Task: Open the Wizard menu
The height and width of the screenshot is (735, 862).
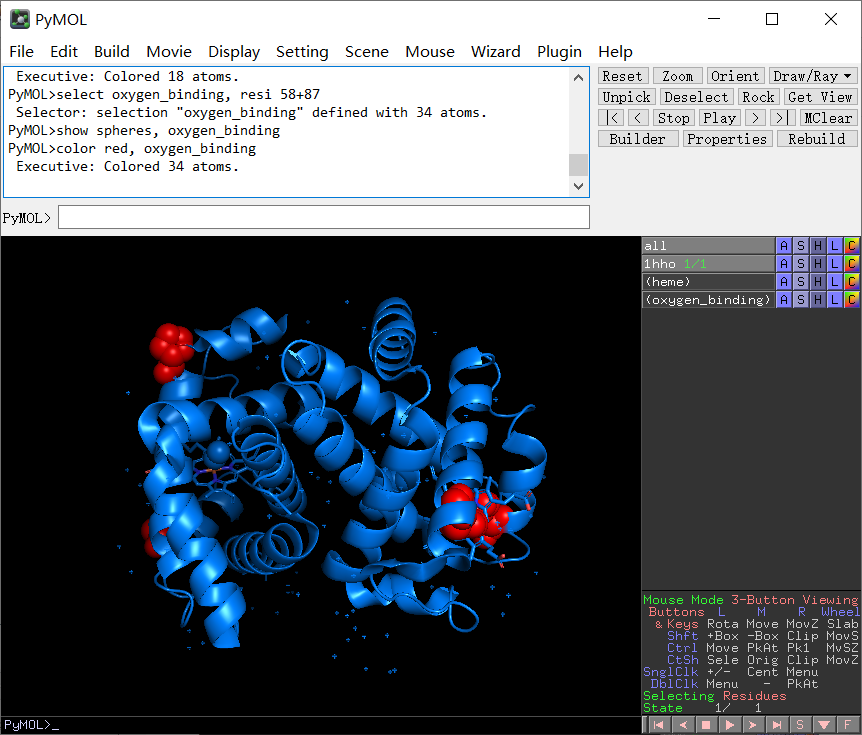Action: (x=495, y=52)
